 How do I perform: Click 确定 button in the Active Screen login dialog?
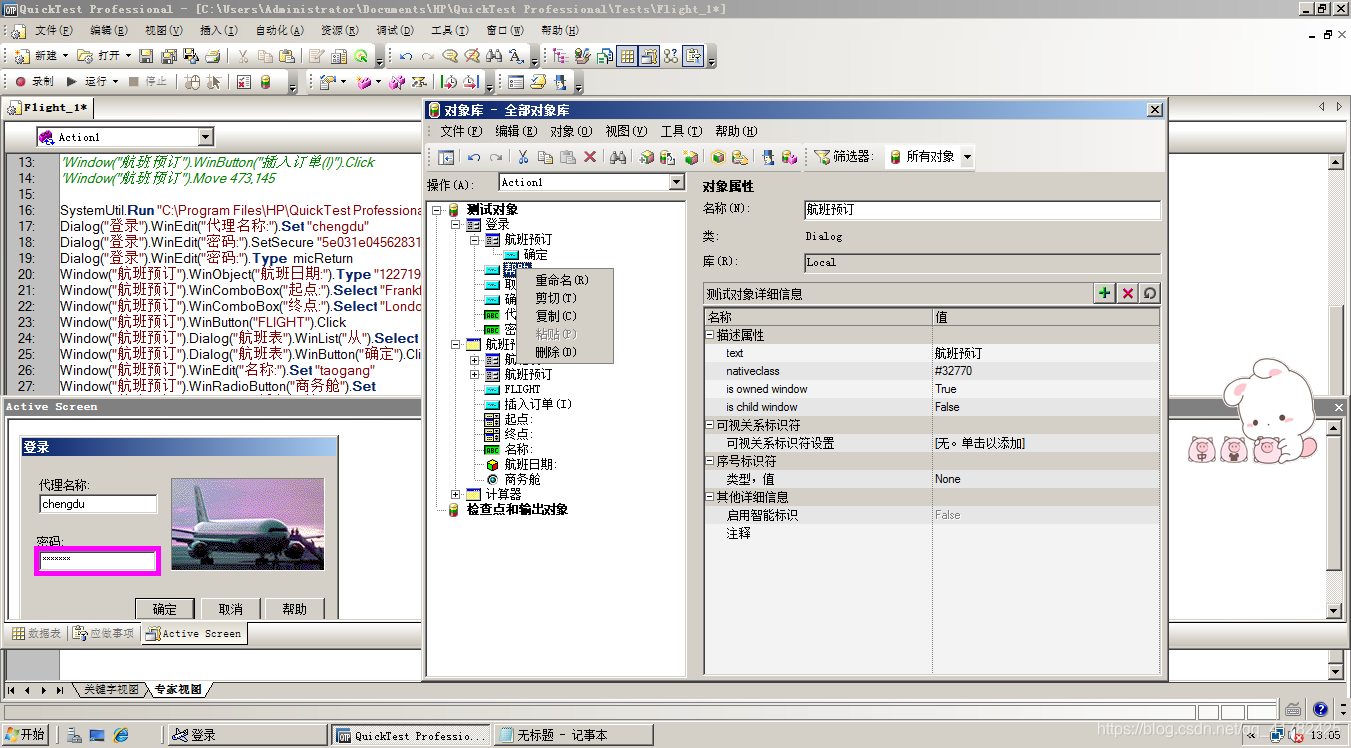[x=164, y=609]
